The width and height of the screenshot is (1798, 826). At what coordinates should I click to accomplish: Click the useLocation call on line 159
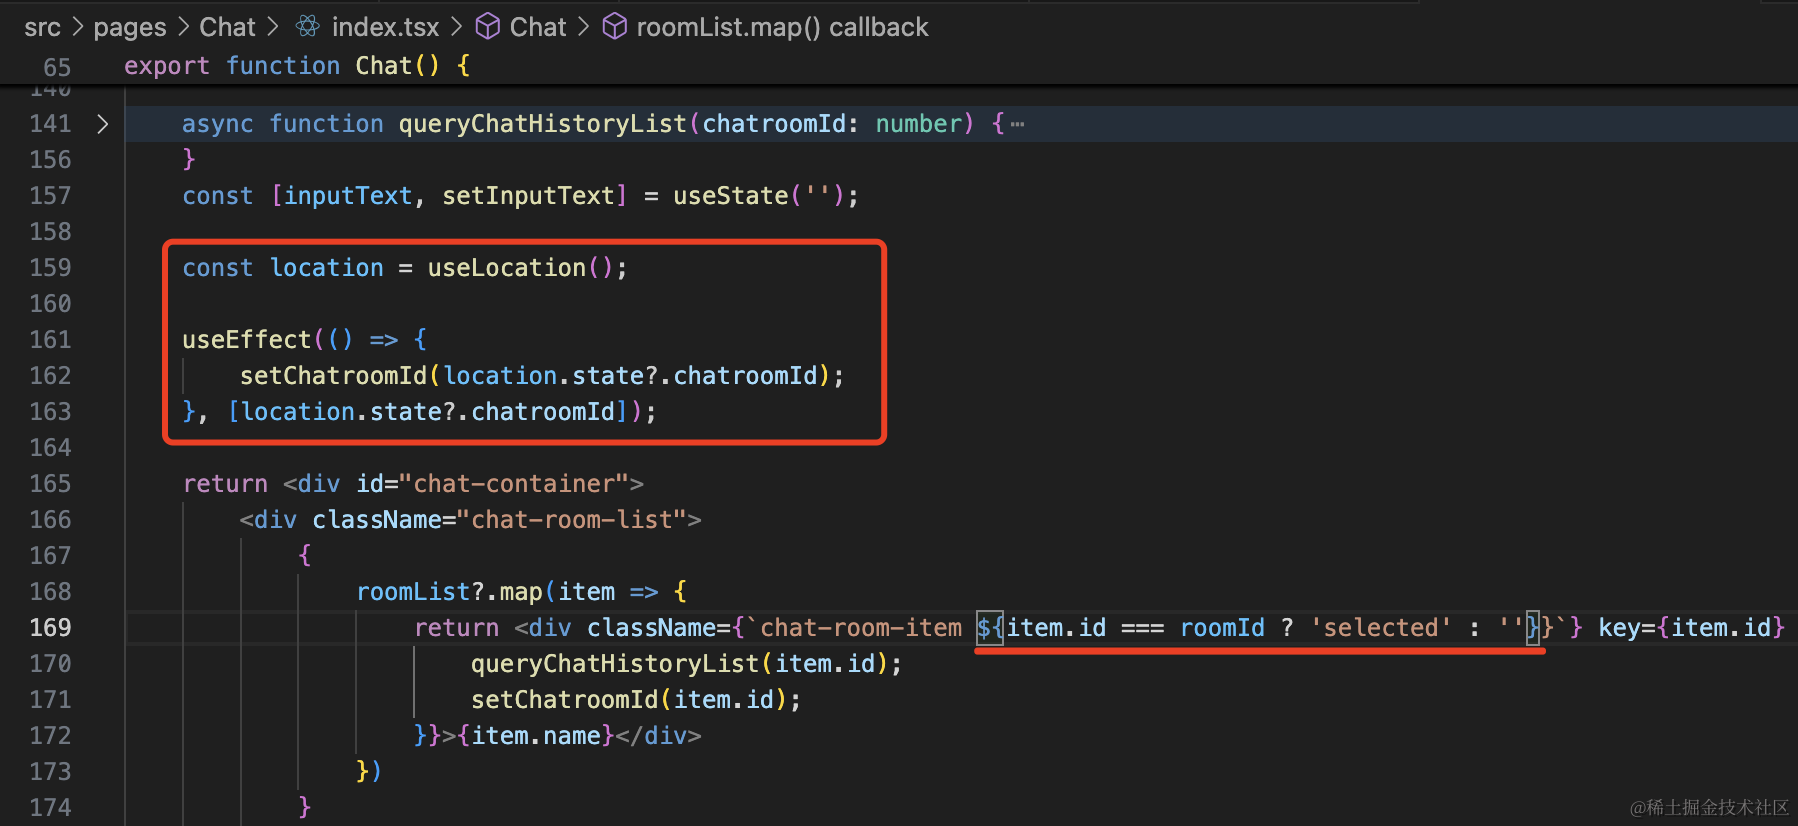tap(506, 268)
